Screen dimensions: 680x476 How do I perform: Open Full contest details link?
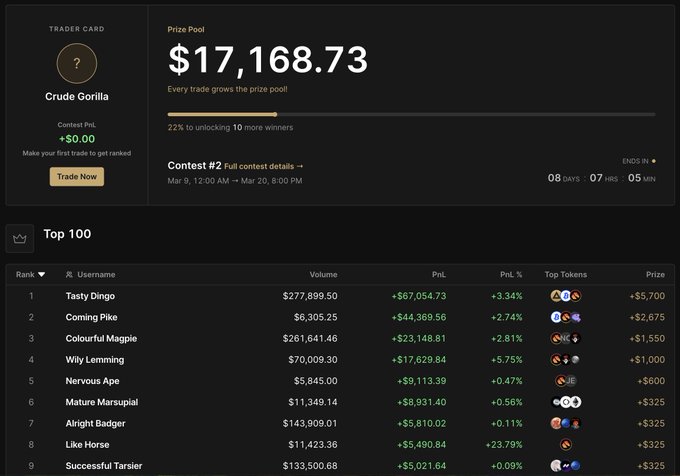click(x=263, y=166)
